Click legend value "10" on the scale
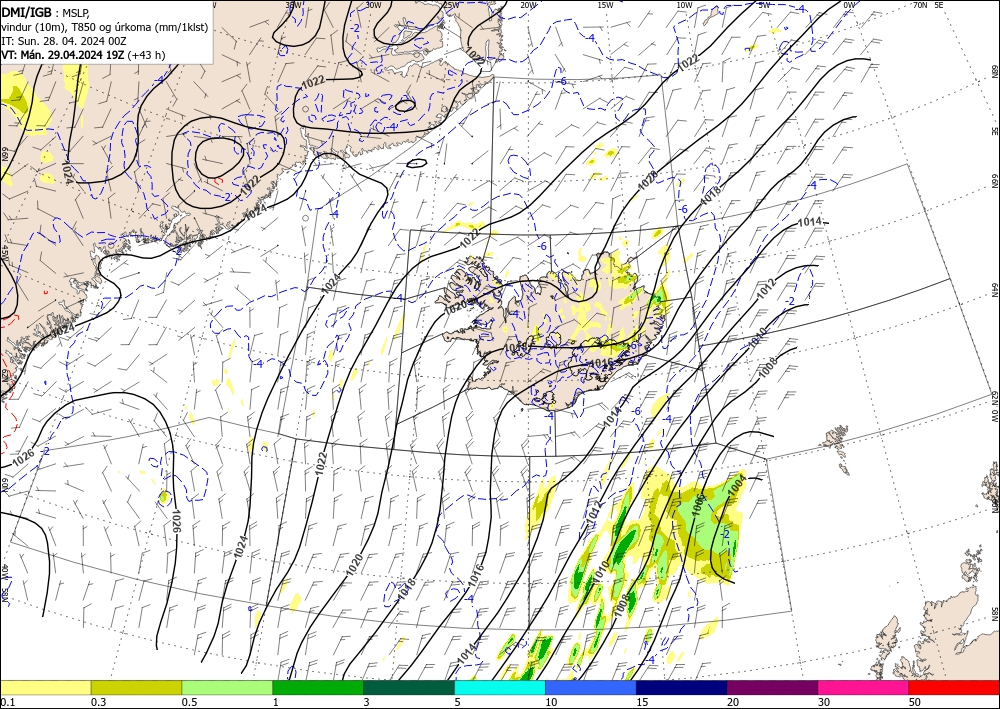The height and width of the screenshot is (709, 1000). tap(551, 702)
